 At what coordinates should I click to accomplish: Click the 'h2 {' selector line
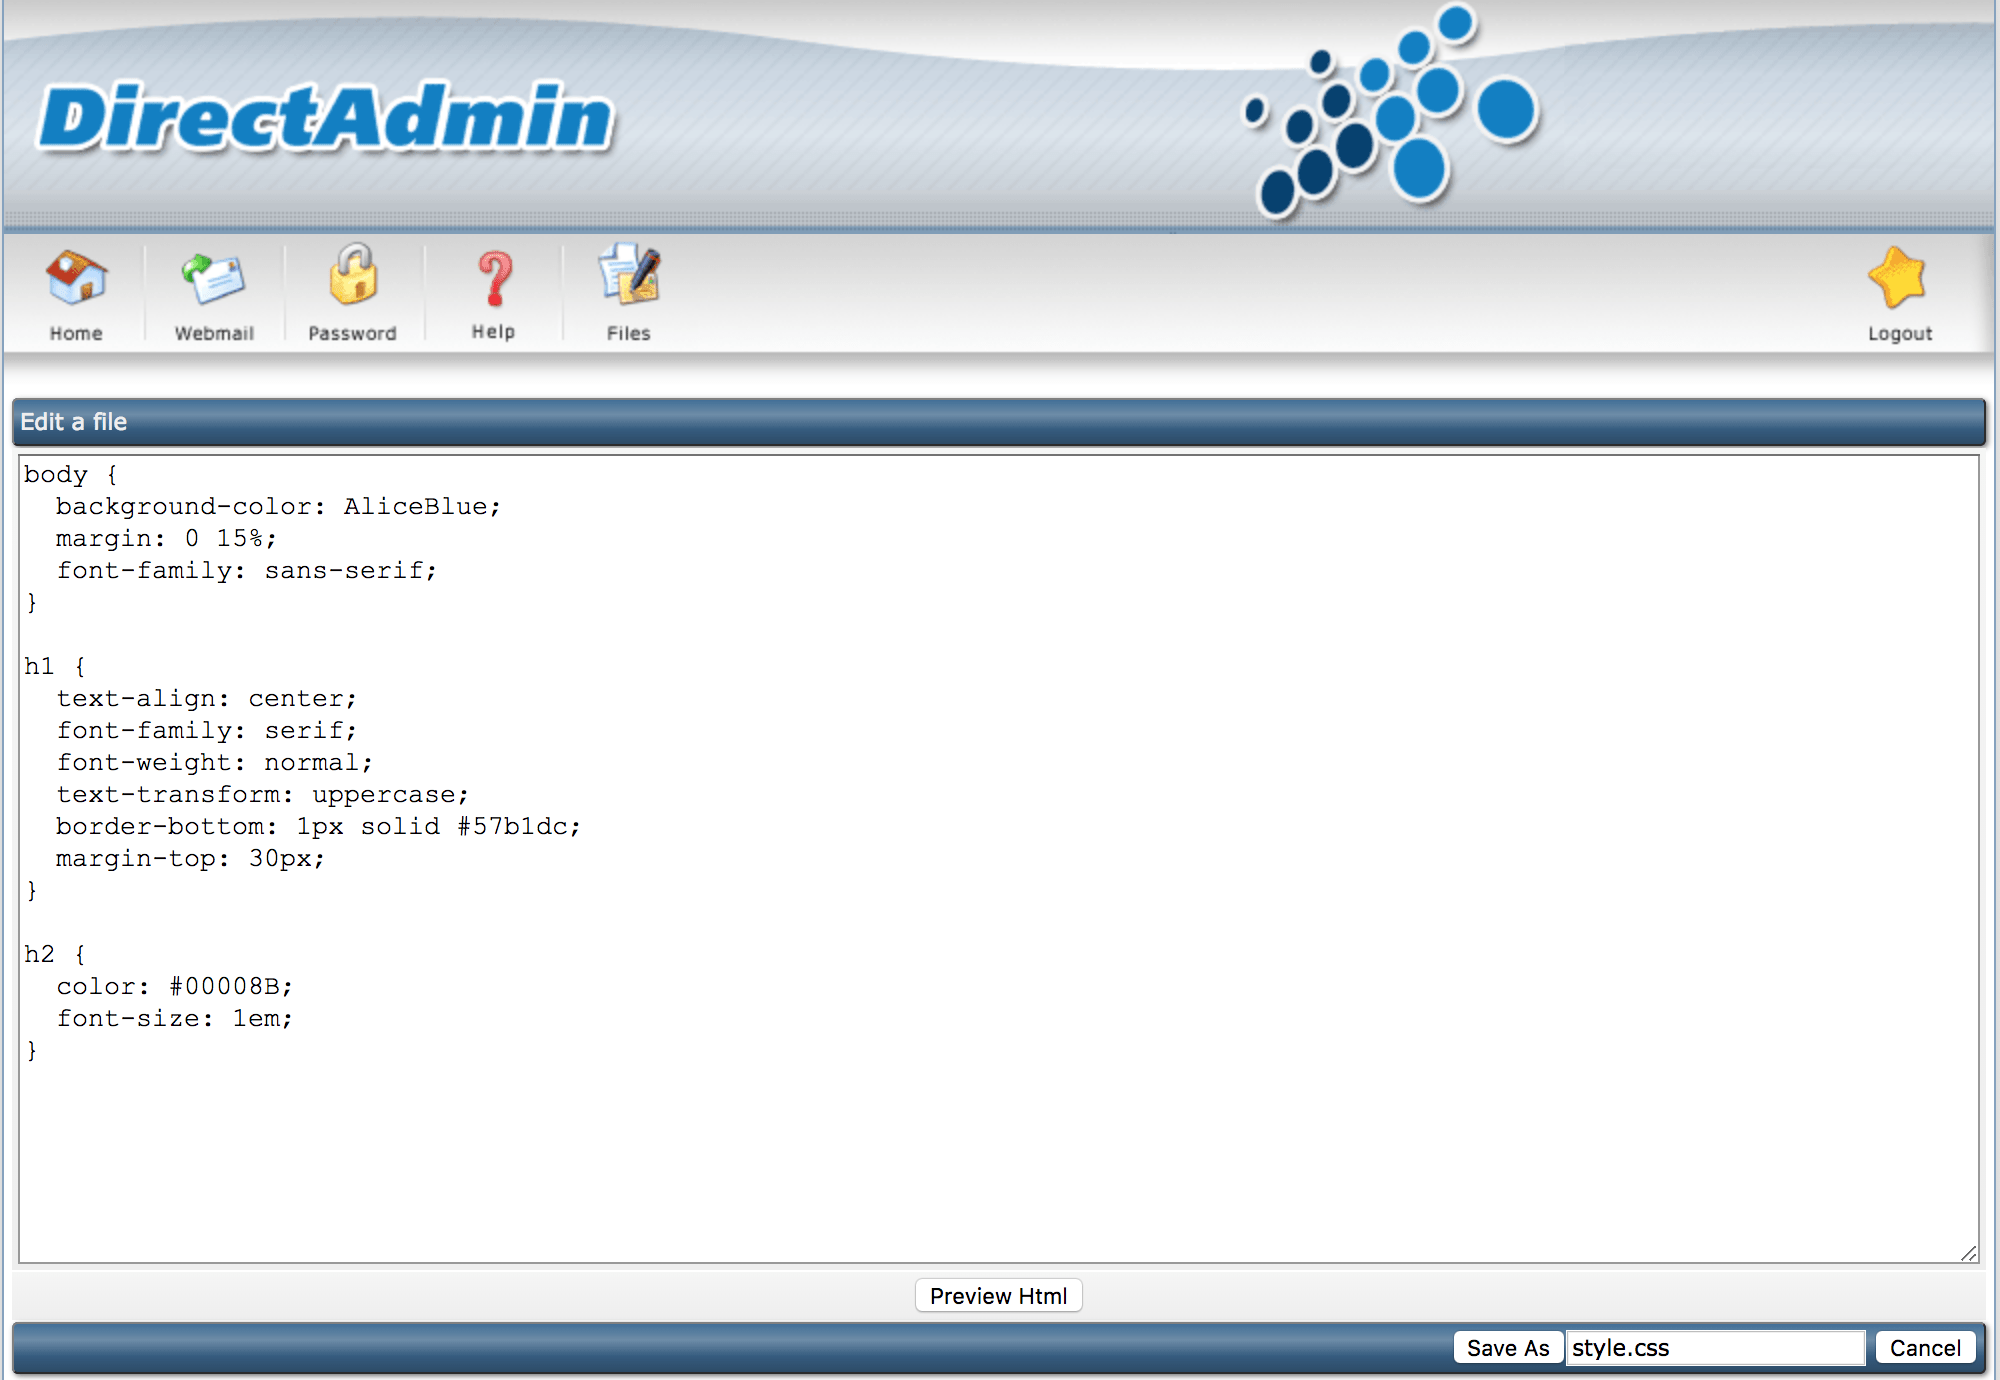pos(54,954)
